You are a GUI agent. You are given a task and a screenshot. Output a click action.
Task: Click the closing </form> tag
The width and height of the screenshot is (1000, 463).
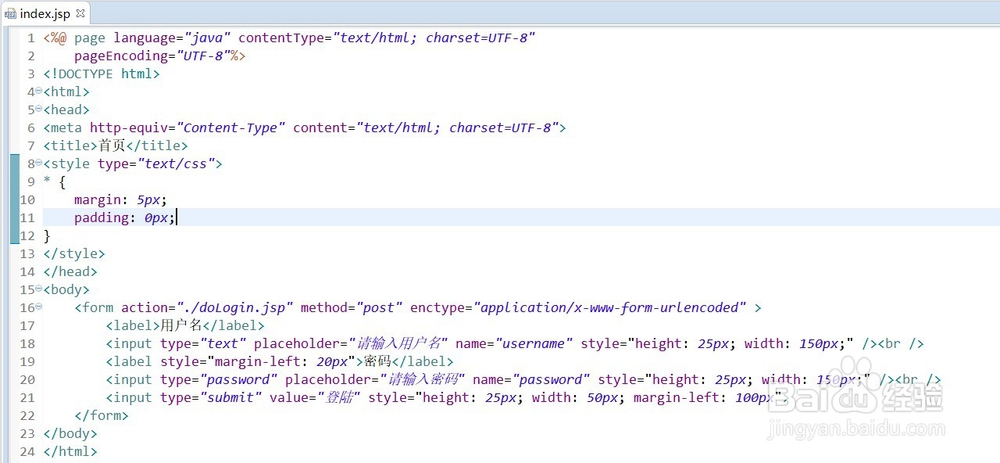click(101, 415)
